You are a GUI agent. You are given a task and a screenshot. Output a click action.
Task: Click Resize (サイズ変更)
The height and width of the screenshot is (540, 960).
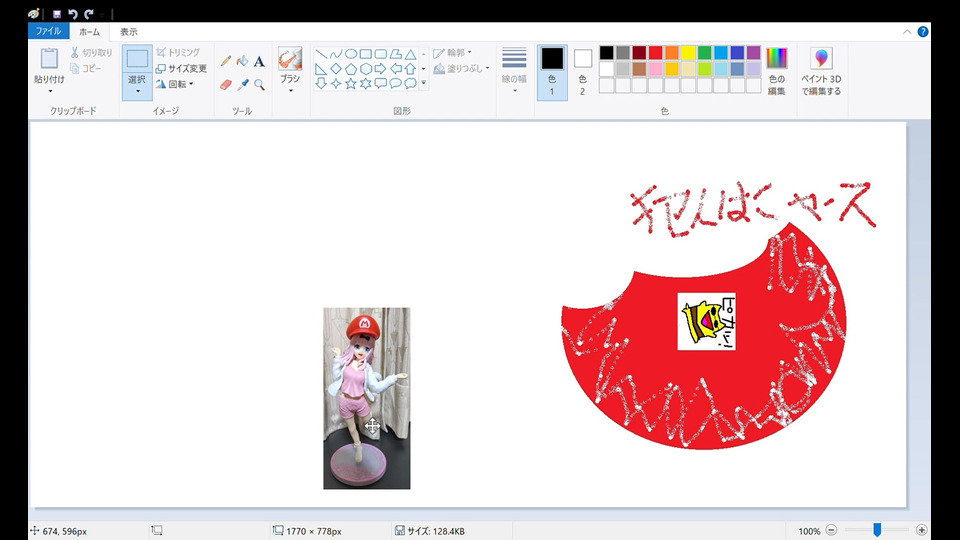pyautogui.click(x=181, y=69)
